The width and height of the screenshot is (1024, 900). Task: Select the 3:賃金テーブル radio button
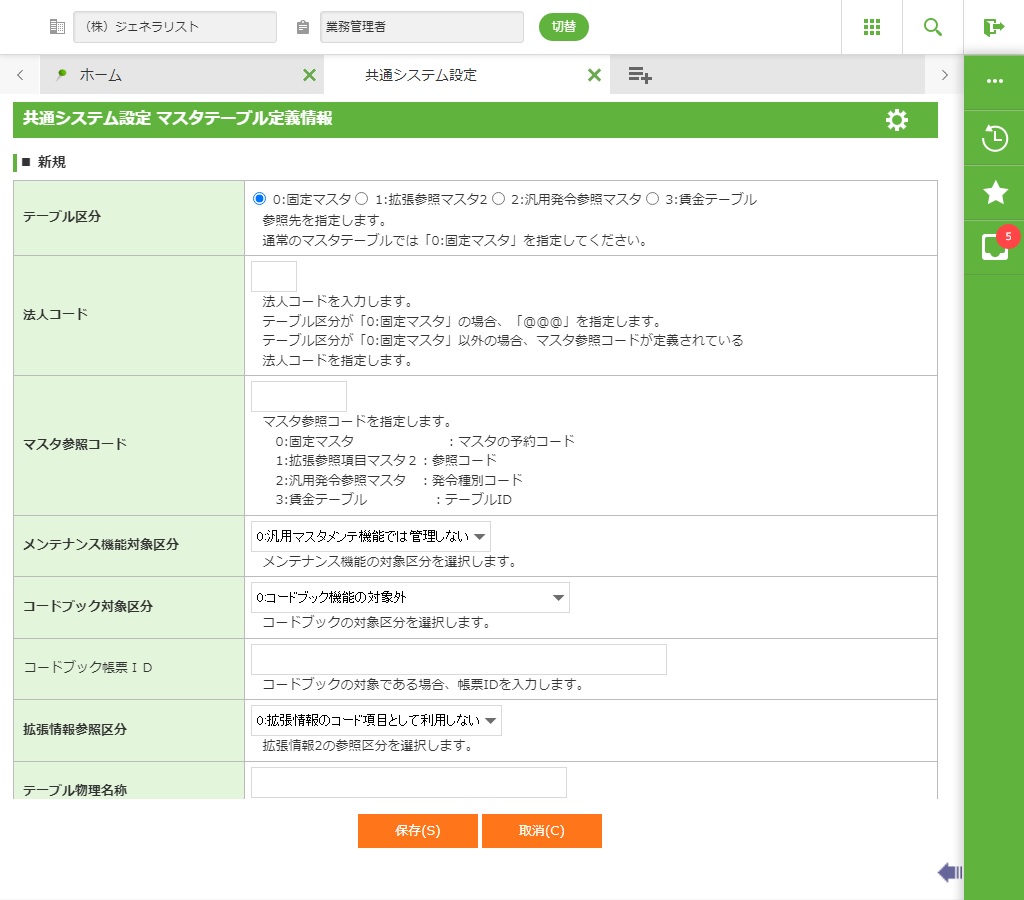click(x=653, y=199)
